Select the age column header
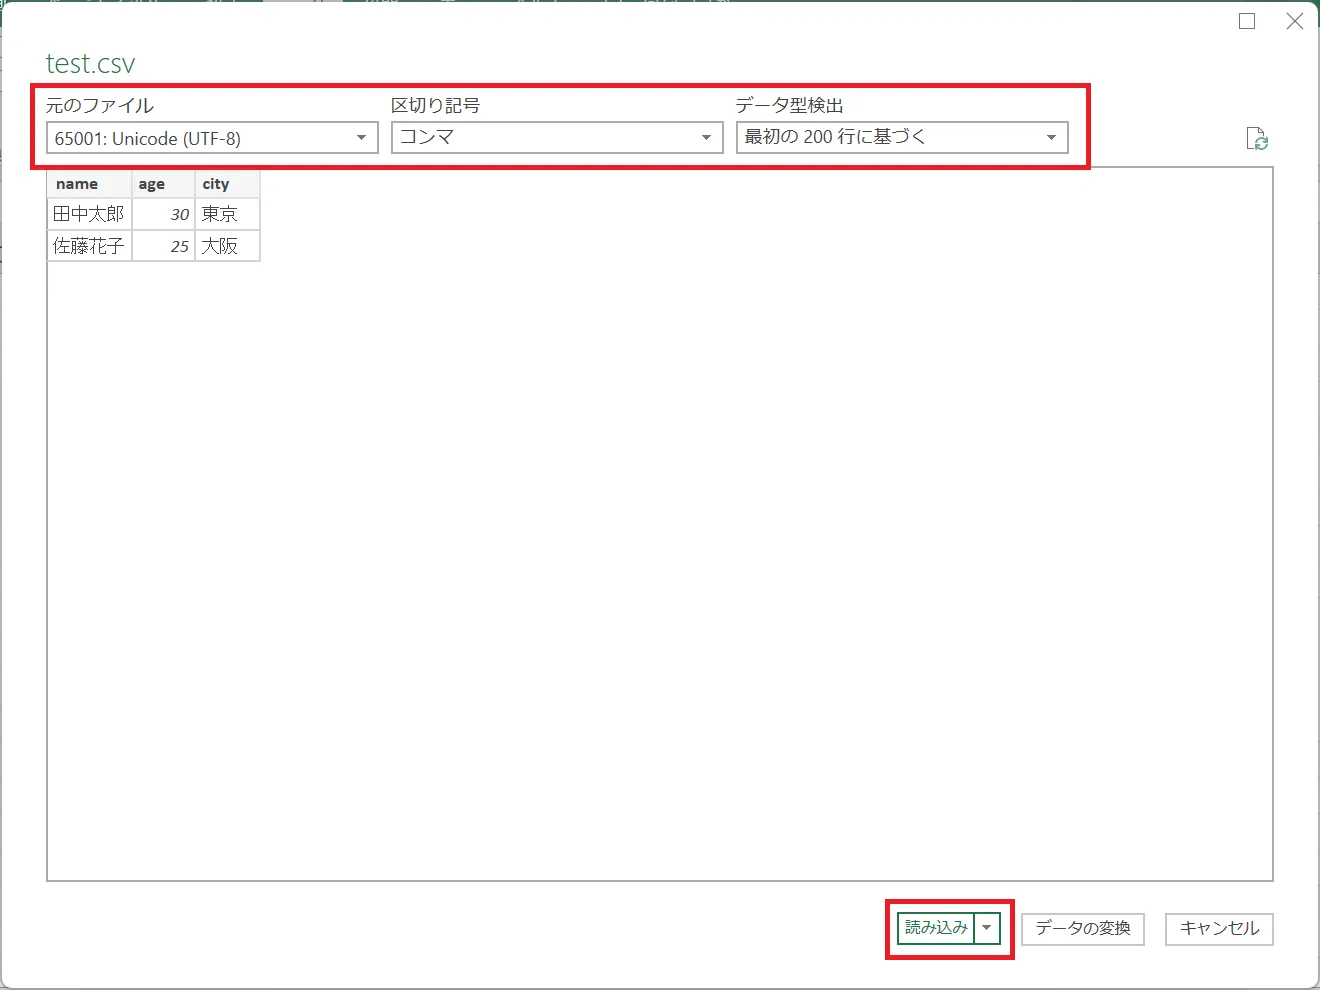This screenshot has height=990, width=1320. pyautogui.click(x=162, y=184)
